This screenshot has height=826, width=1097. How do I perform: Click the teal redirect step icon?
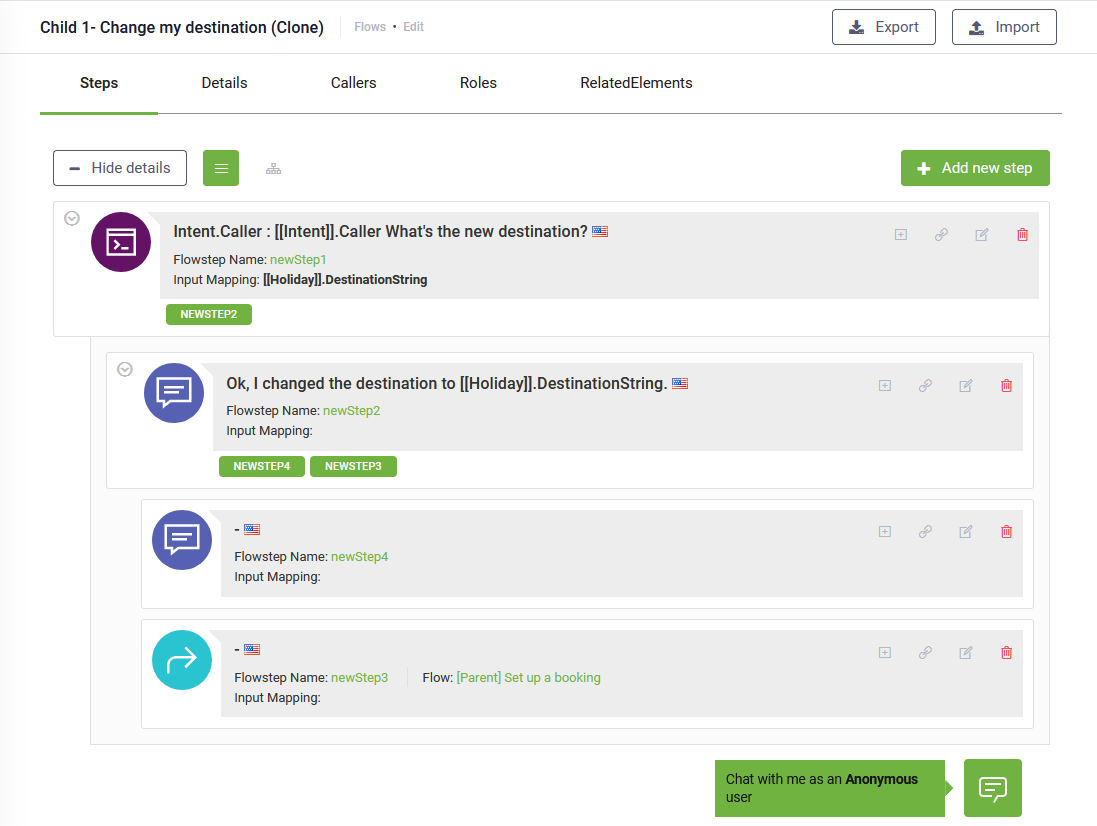pyautogui.click(x=182, y=660)
